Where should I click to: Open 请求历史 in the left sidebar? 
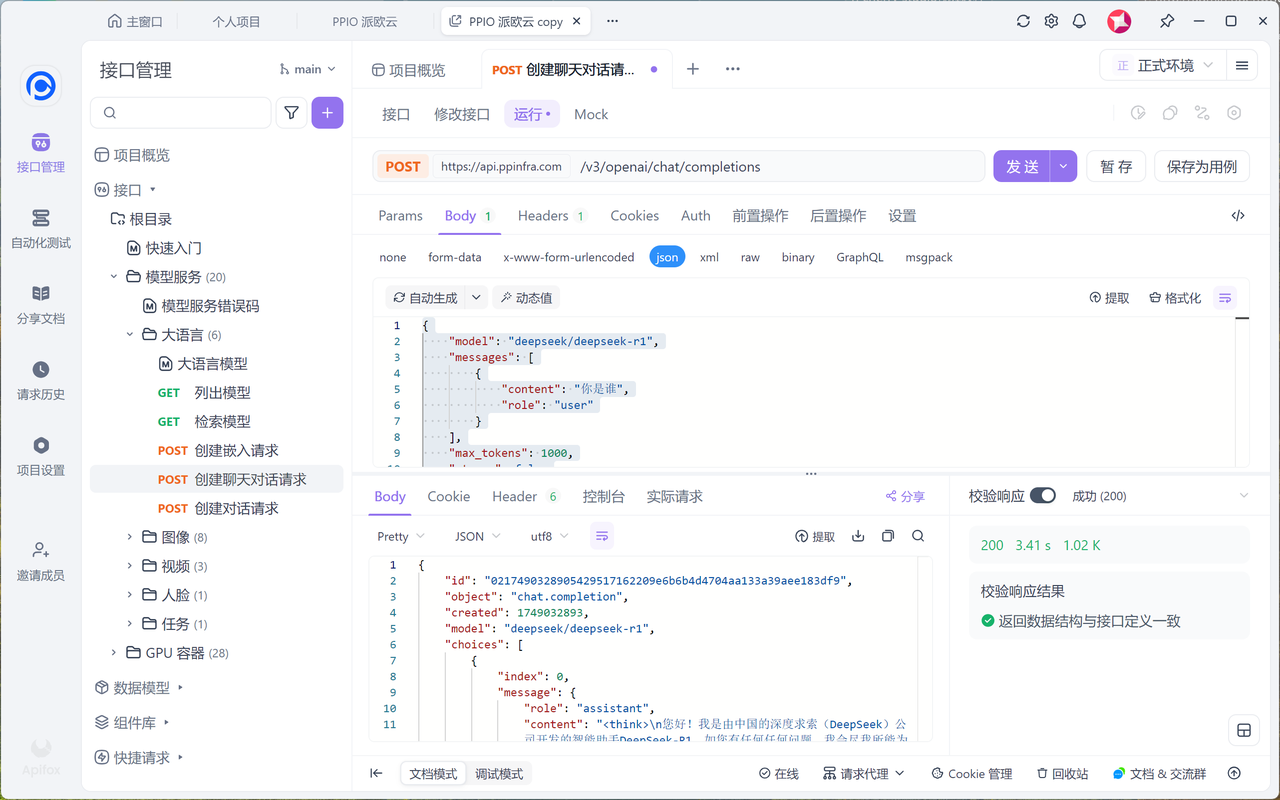(x=41, y=380)
